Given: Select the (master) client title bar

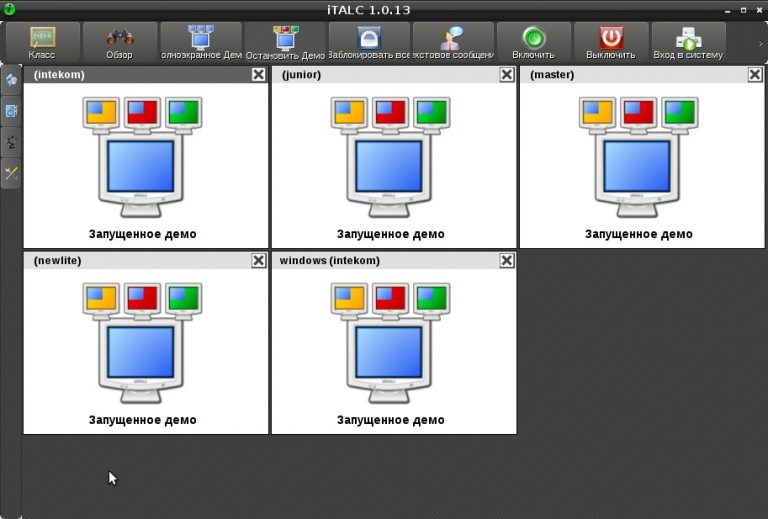Looking at the screenshot, I should [x=642, y=74].
